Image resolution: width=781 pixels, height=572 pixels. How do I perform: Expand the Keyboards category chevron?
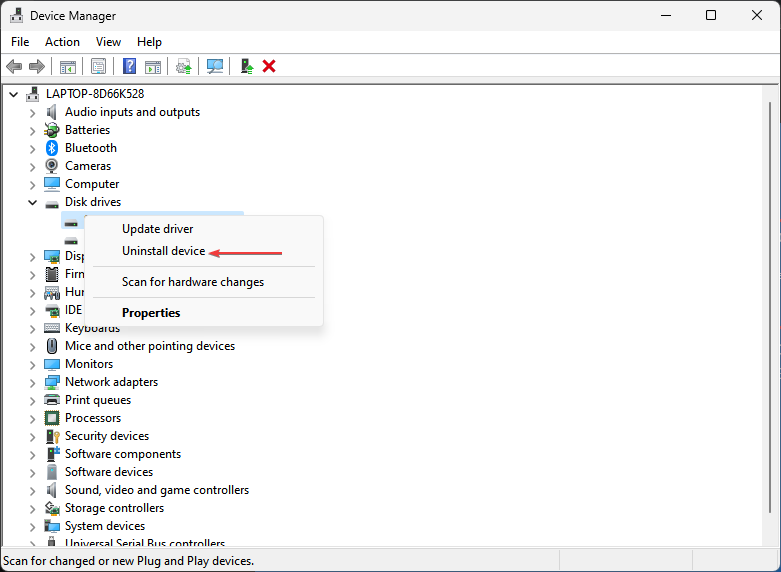pos(32,329)
